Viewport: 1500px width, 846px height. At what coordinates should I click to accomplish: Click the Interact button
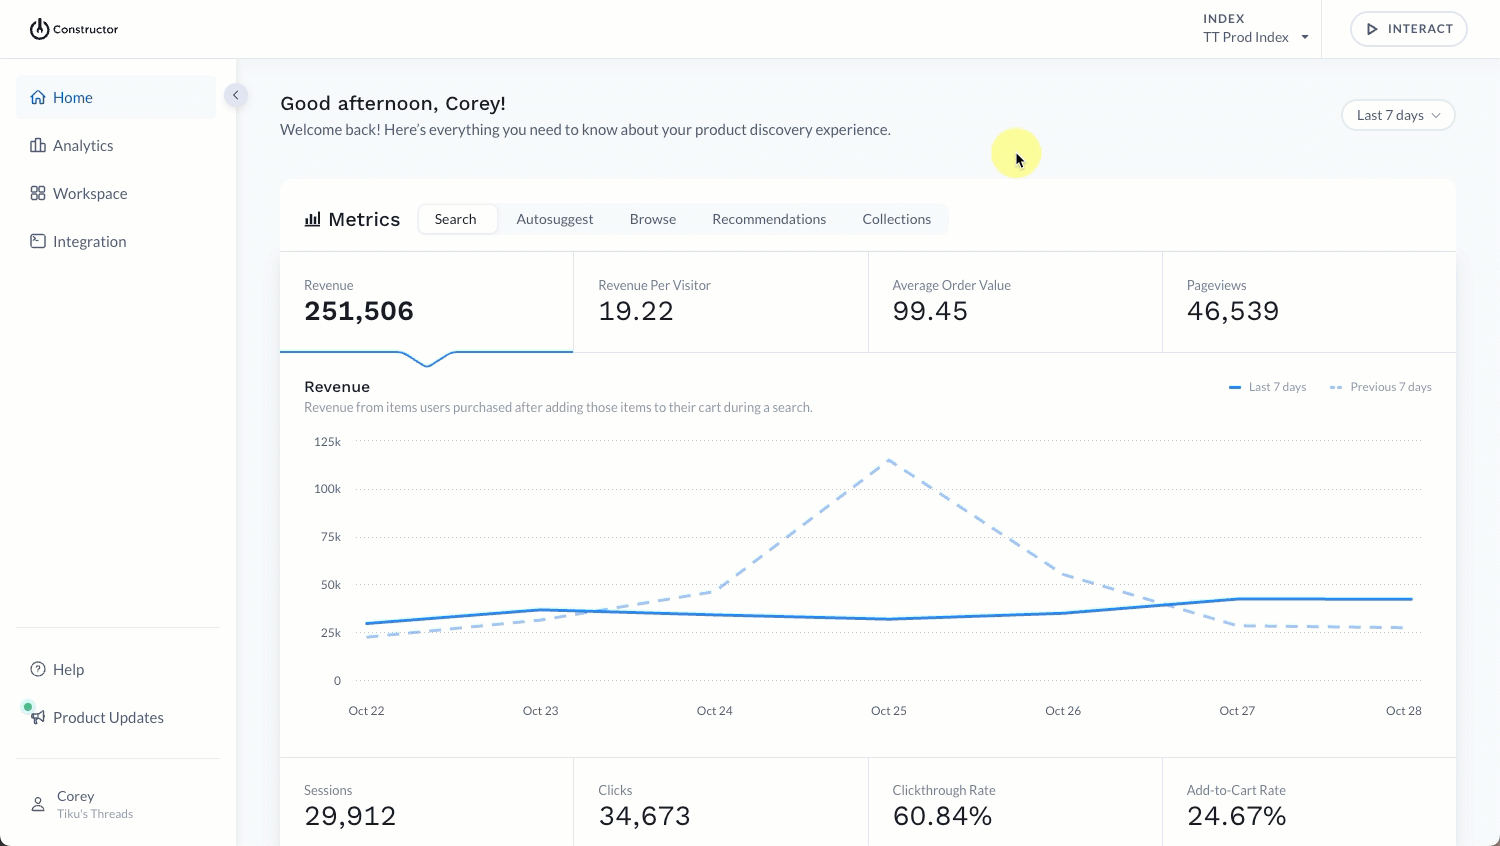click(x=1409, y=29)
